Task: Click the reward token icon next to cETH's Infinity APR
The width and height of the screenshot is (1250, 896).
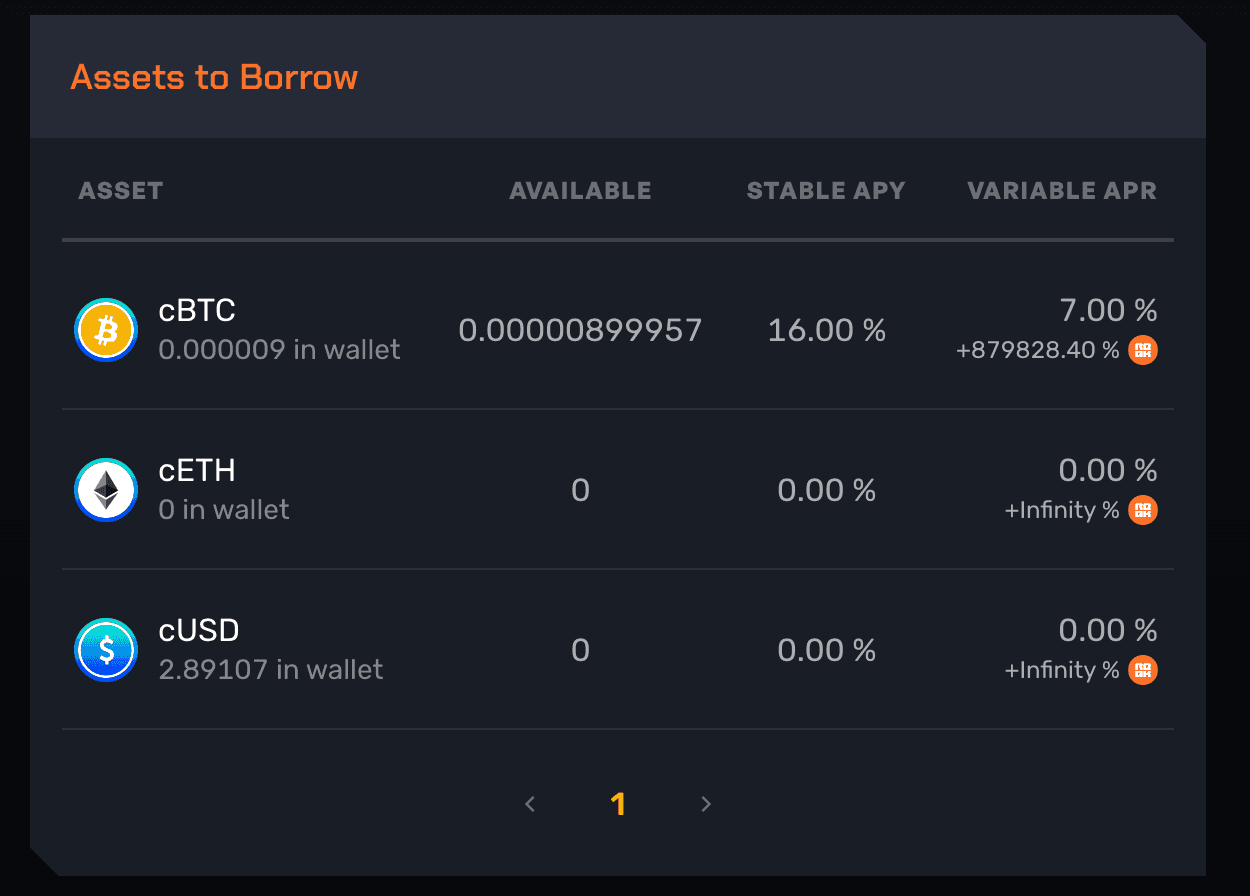Action: (1141, 510)
